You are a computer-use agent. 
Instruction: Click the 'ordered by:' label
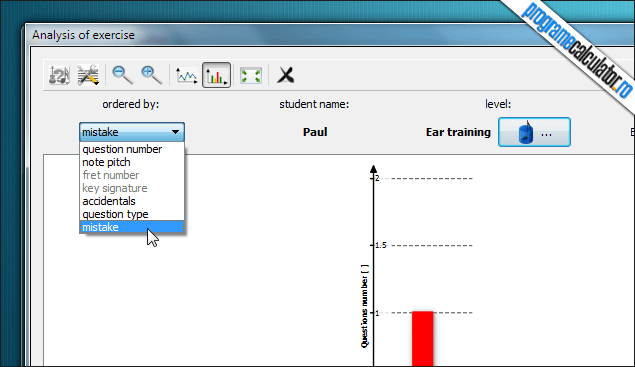pos(130,105)
